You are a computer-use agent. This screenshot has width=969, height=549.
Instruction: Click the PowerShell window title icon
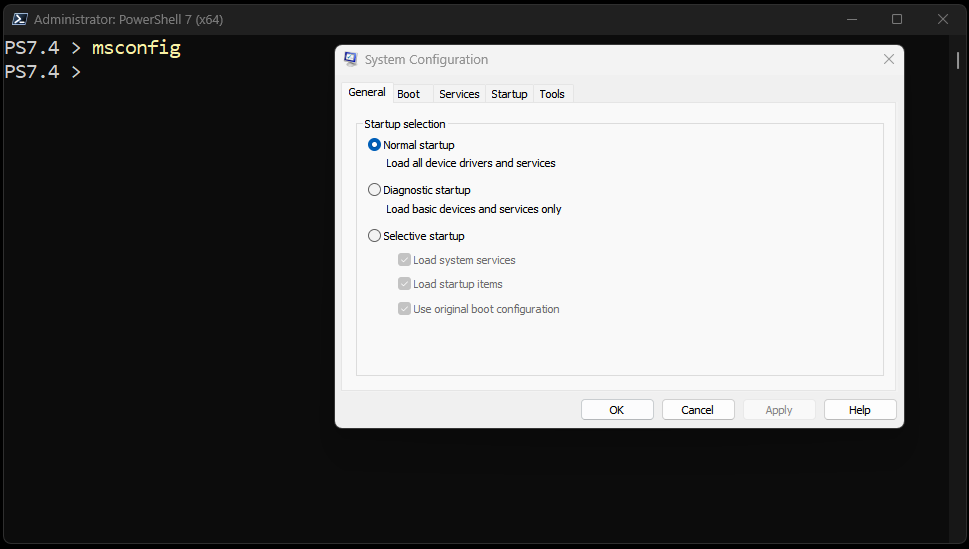click(19, 19)
